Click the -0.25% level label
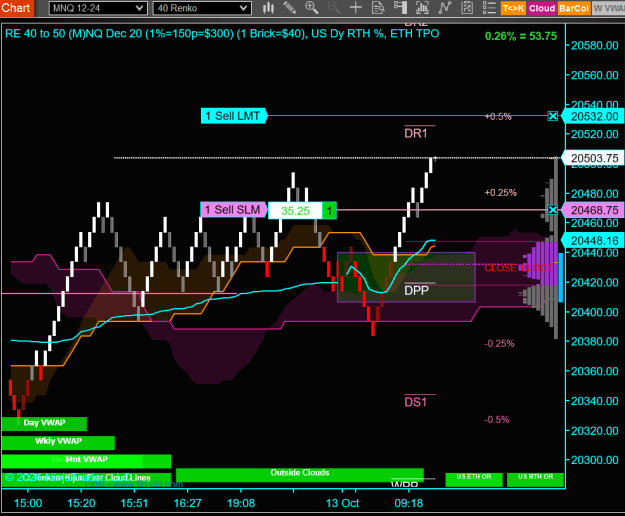Image resolution: width=625 pixels, height=516 pixels. click(x=499, y=343)
